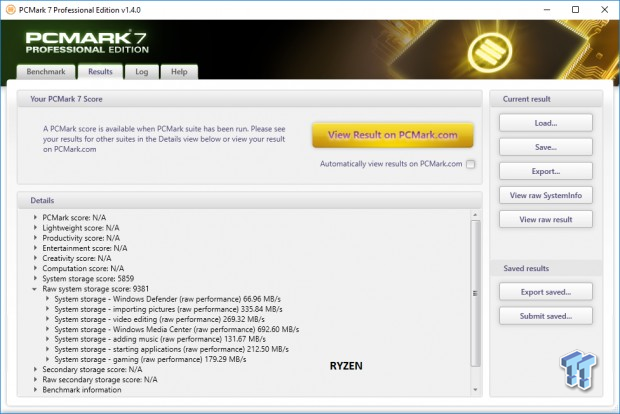Expand the Lightweight score entry
Screen dimensions: 620x414
coord(36,228)
